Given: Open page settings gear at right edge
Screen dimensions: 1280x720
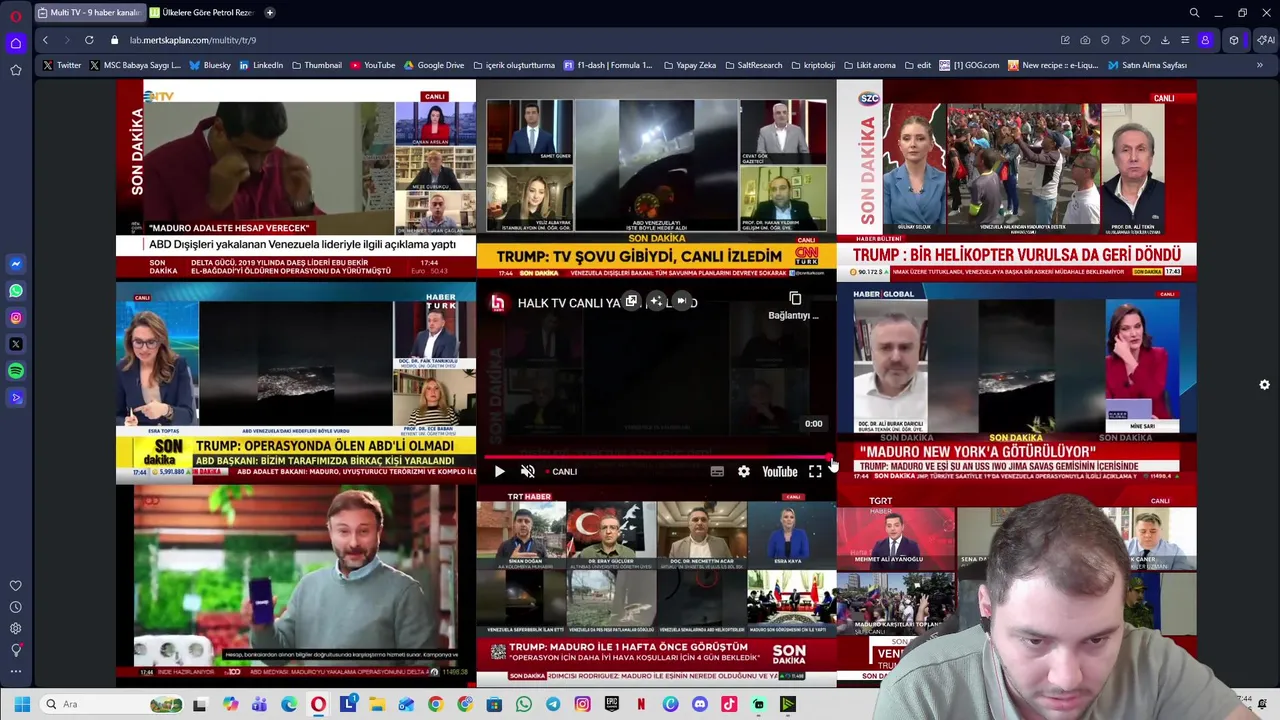Looking at the screenshot, I should [x=1264, y=385].
